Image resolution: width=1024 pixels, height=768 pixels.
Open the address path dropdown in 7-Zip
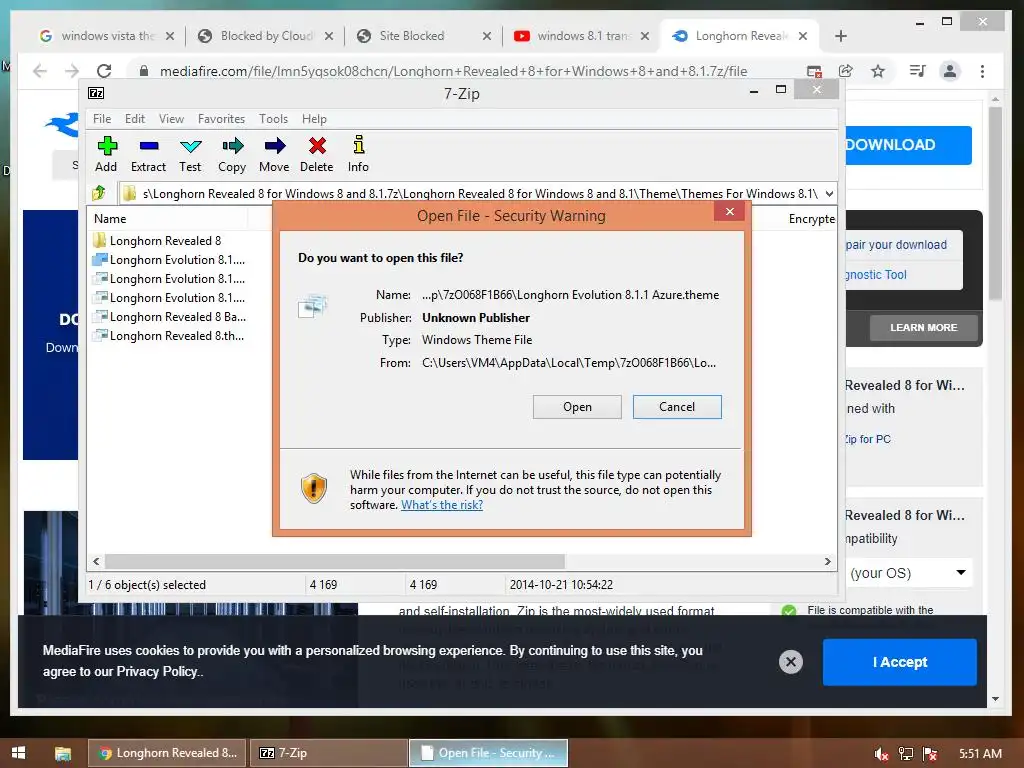[829, 193]
